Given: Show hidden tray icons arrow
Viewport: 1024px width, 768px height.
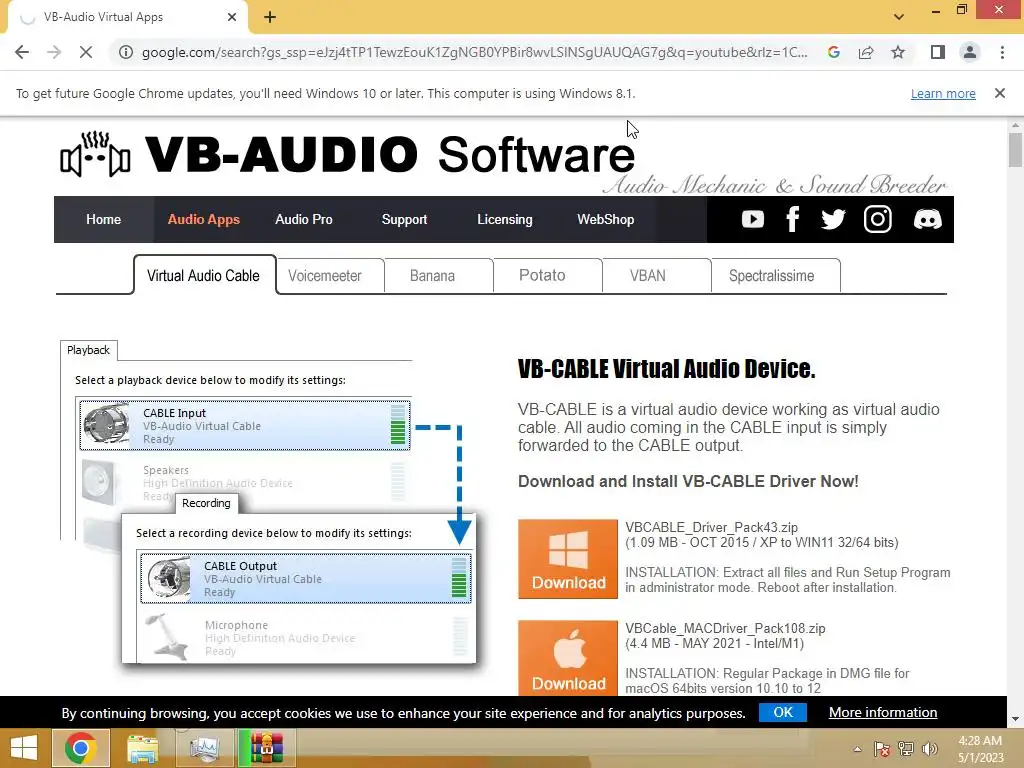Looking at the screenshot, I should click(x=857, y=749).
